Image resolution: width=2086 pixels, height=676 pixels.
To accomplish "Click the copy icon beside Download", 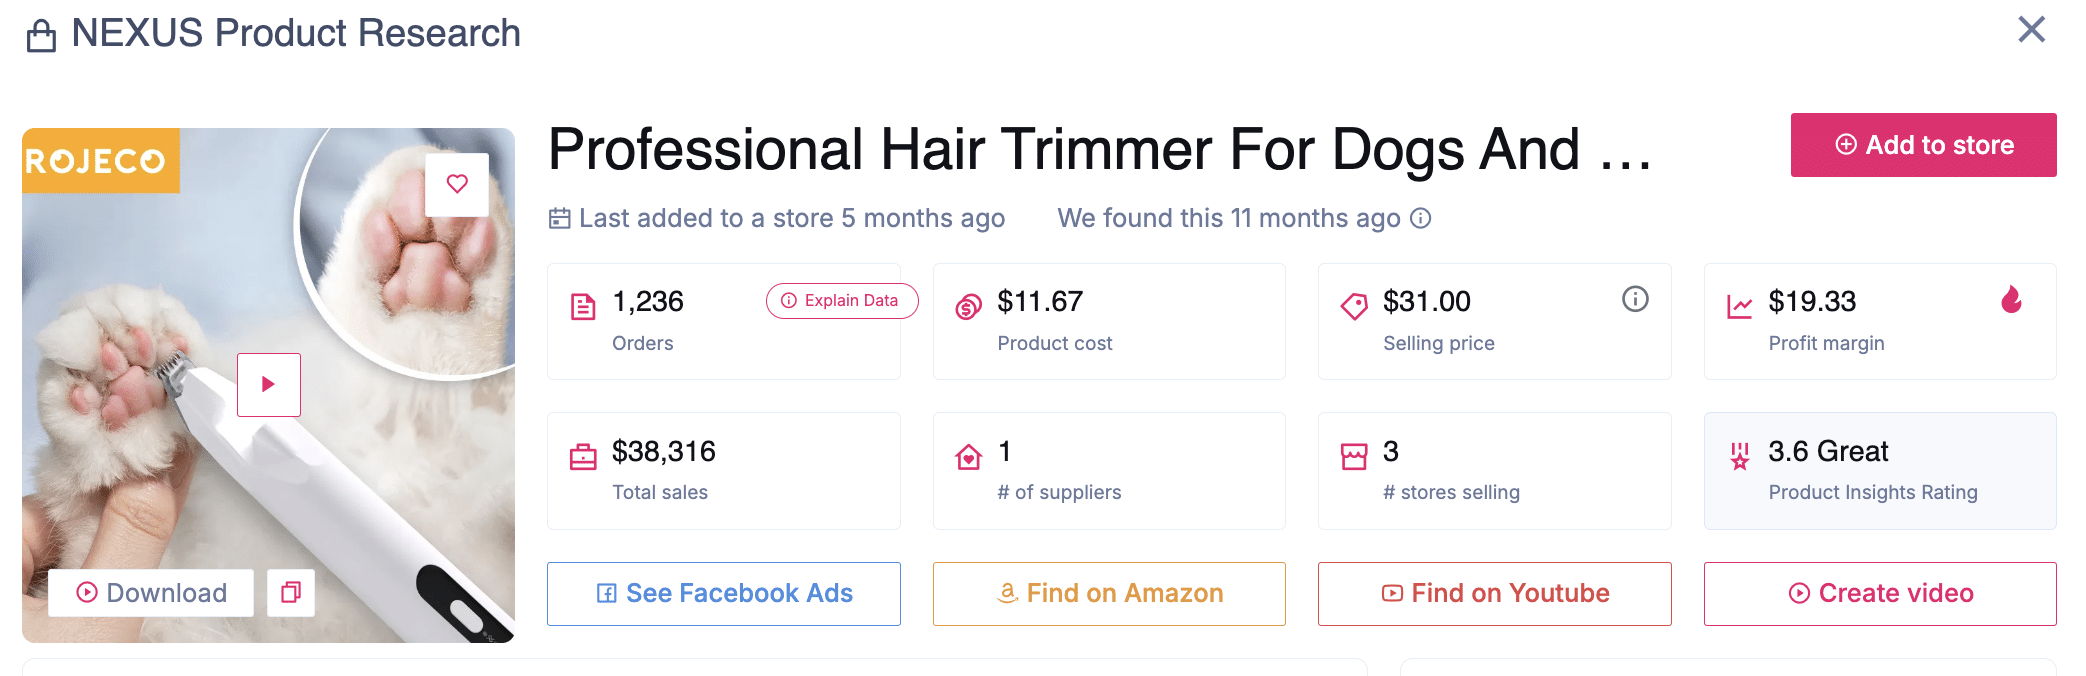I will coord(291,593).
